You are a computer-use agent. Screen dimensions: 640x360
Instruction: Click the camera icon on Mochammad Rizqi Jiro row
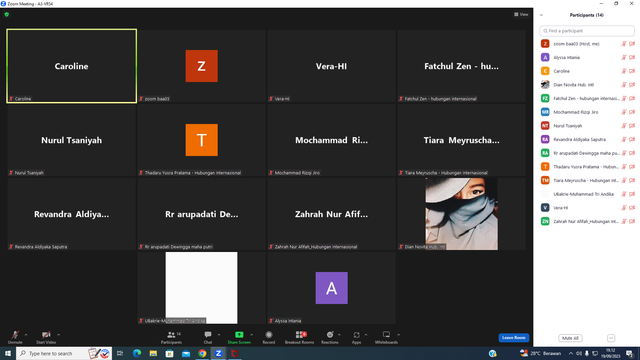click(x=632, y=112)
